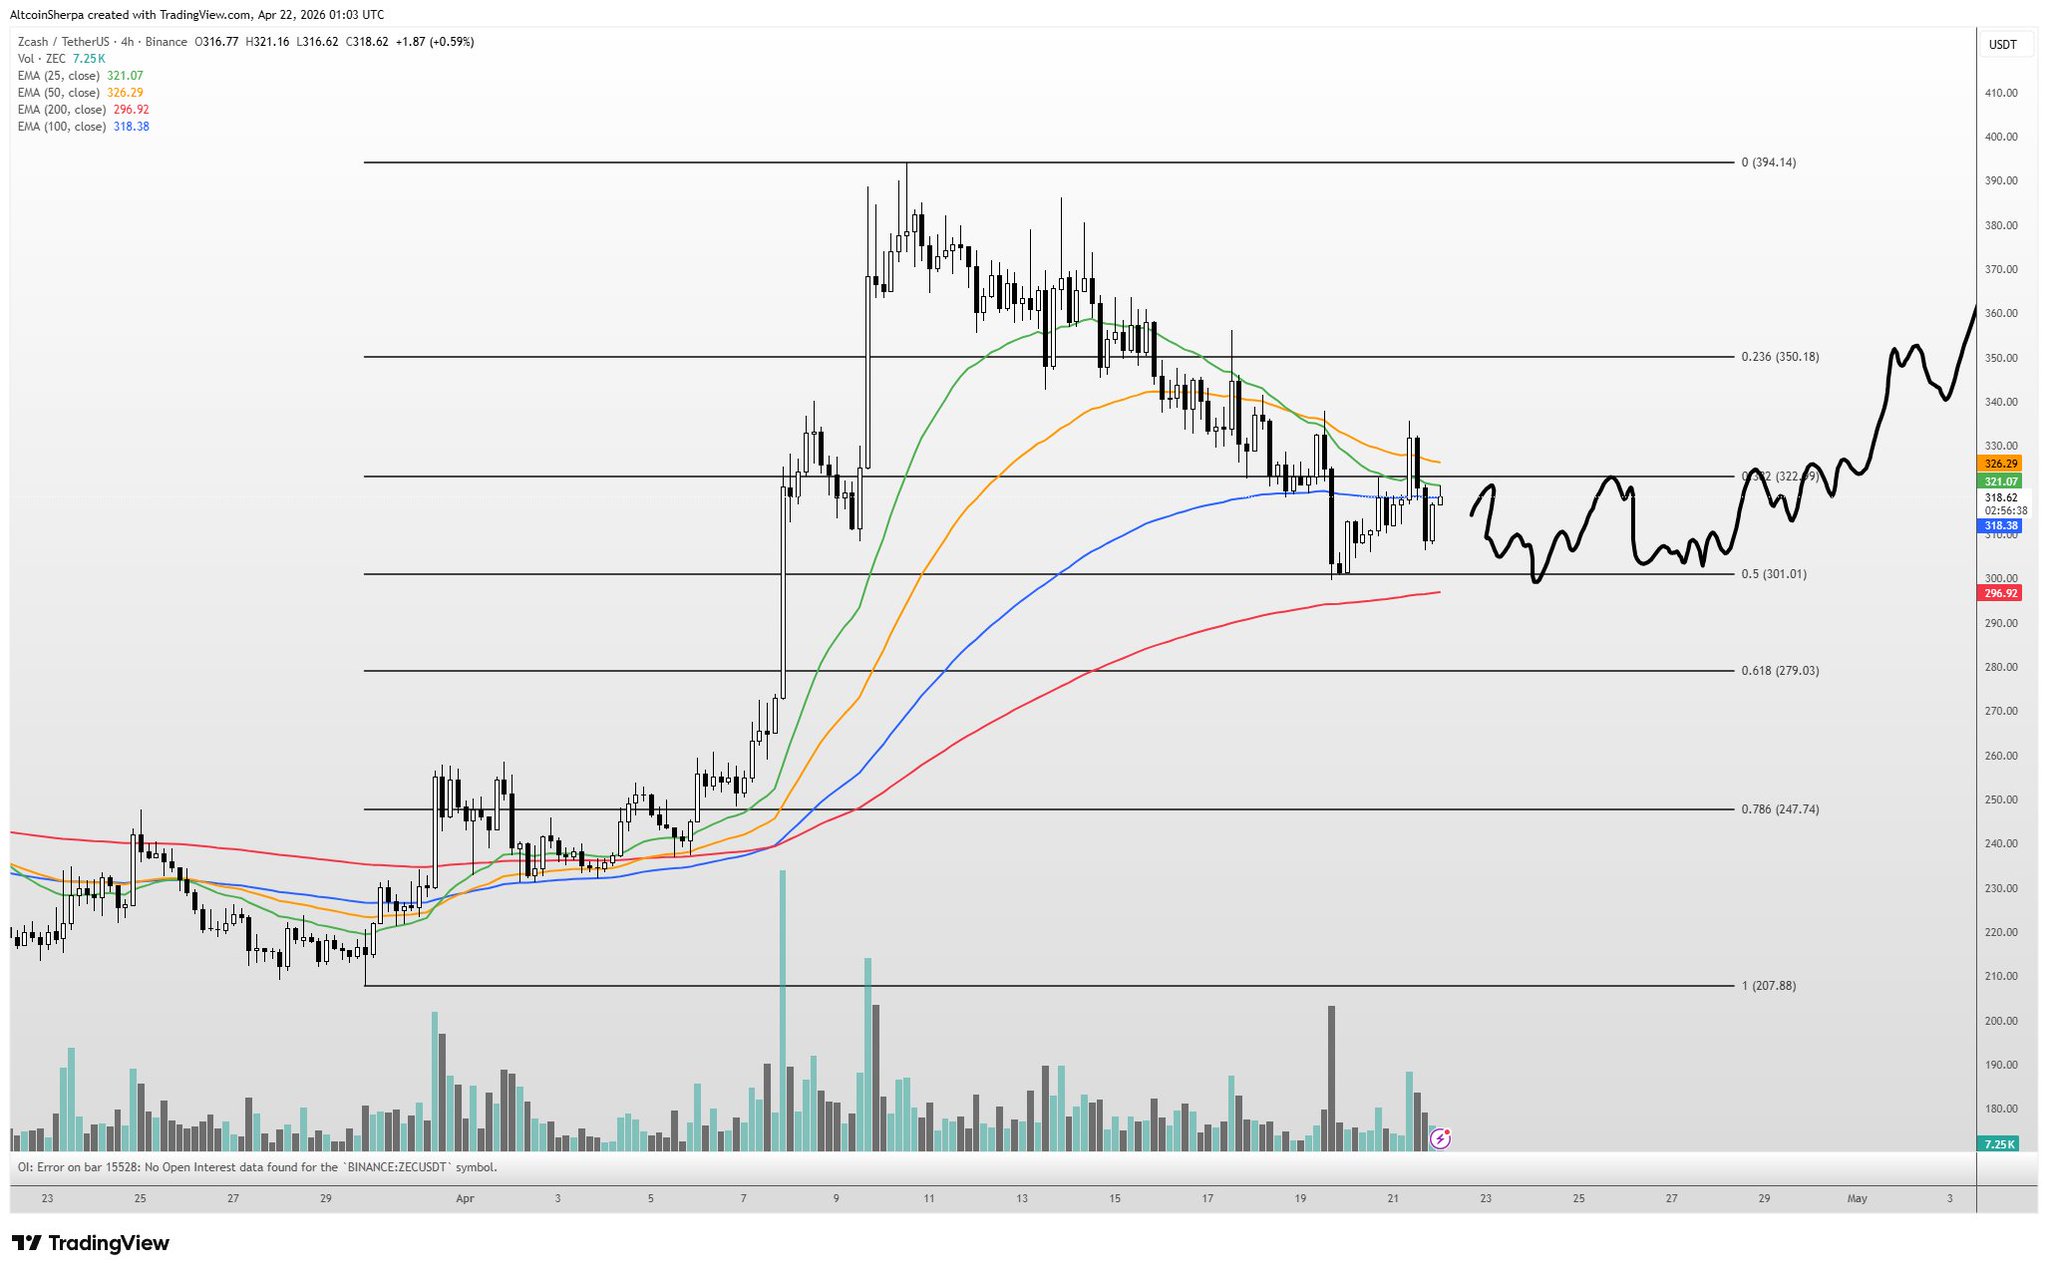2048x1273 pixels.
Task: Select the EMA (100, close) legend entry
Action: [x=61, y=127]
